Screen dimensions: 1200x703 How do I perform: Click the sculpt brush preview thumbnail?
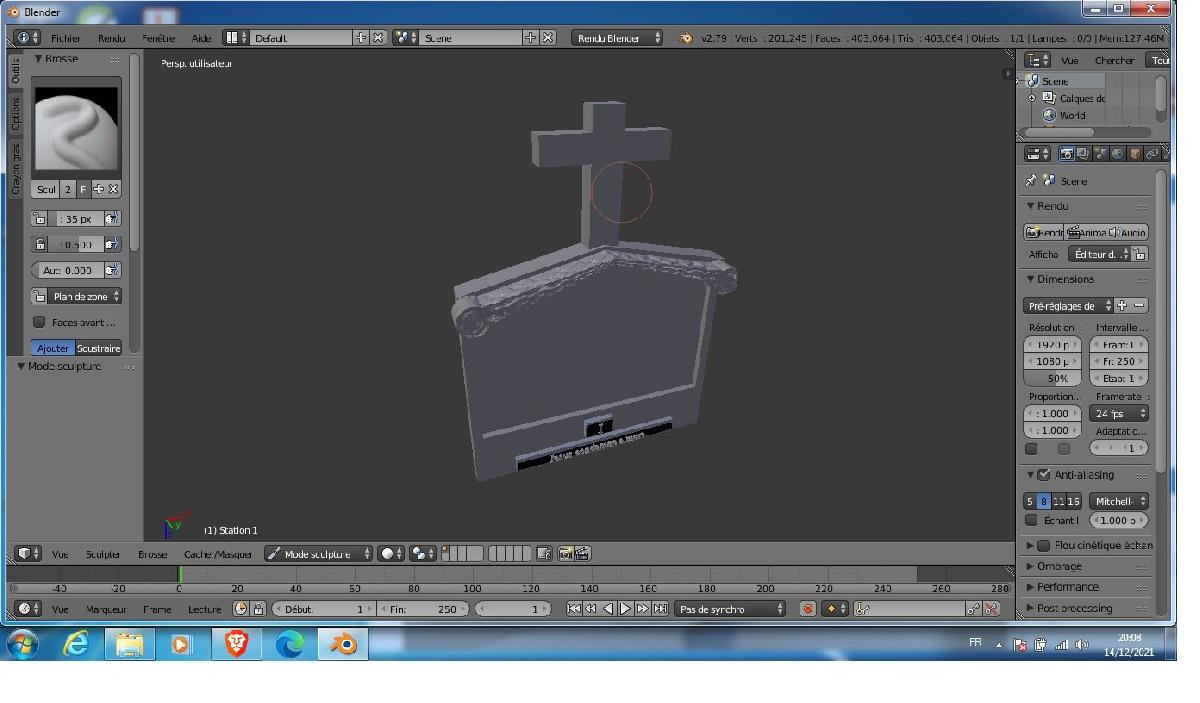(76, 127)
